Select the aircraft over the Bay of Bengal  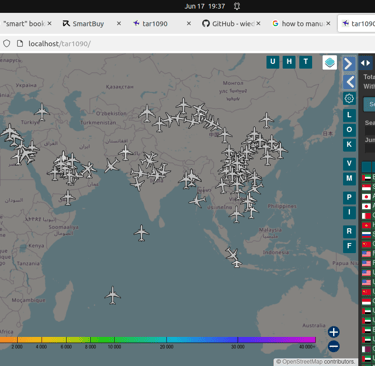[197, 201]
